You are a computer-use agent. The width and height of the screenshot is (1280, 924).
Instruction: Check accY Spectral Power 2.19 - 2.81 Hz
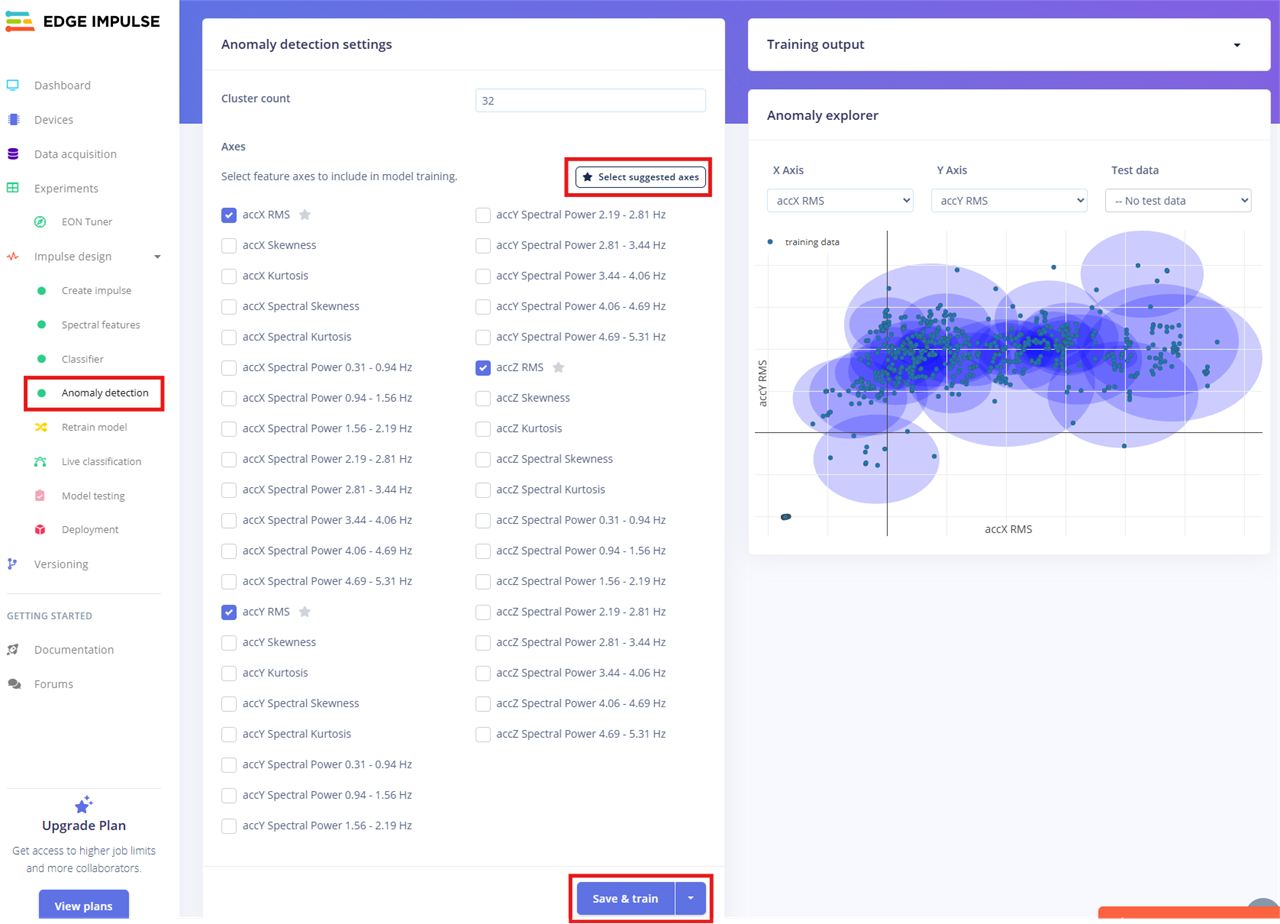pyautogui.click(x=483, y=215)
